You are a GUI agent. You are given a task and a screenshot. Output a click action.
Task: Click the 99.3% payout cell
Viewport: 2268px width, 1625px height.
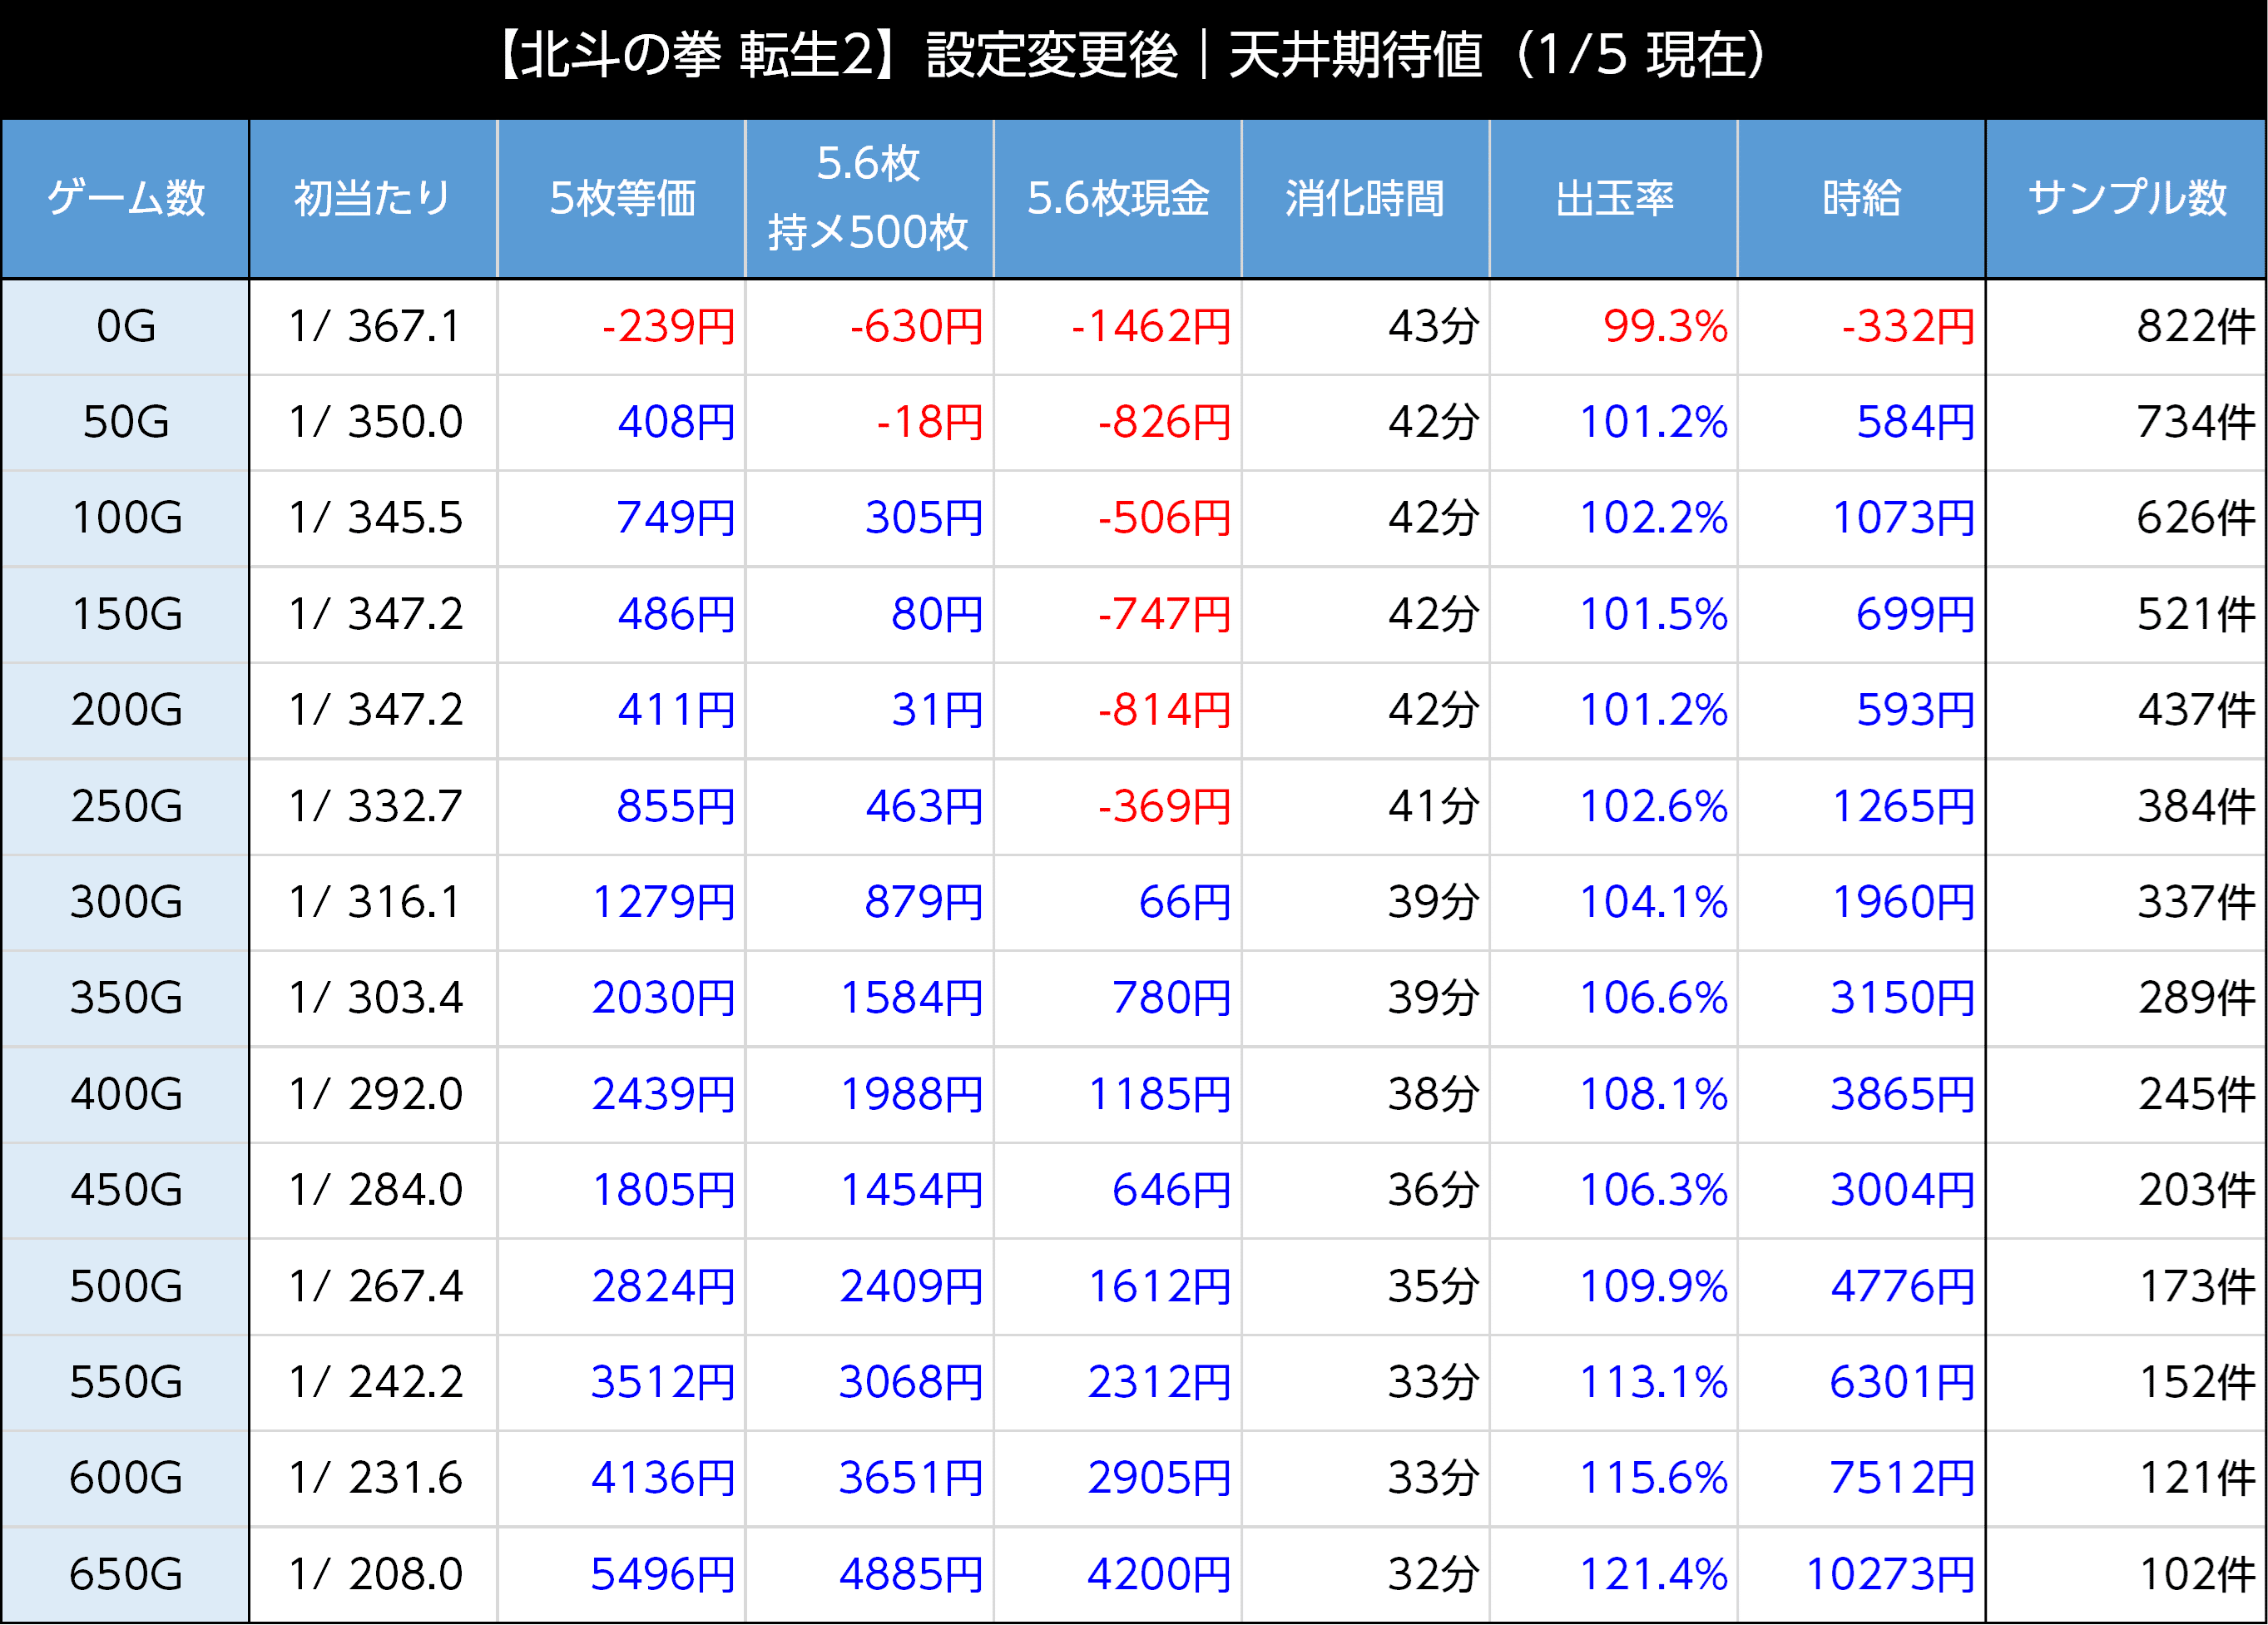click(x=1665, y=326)
